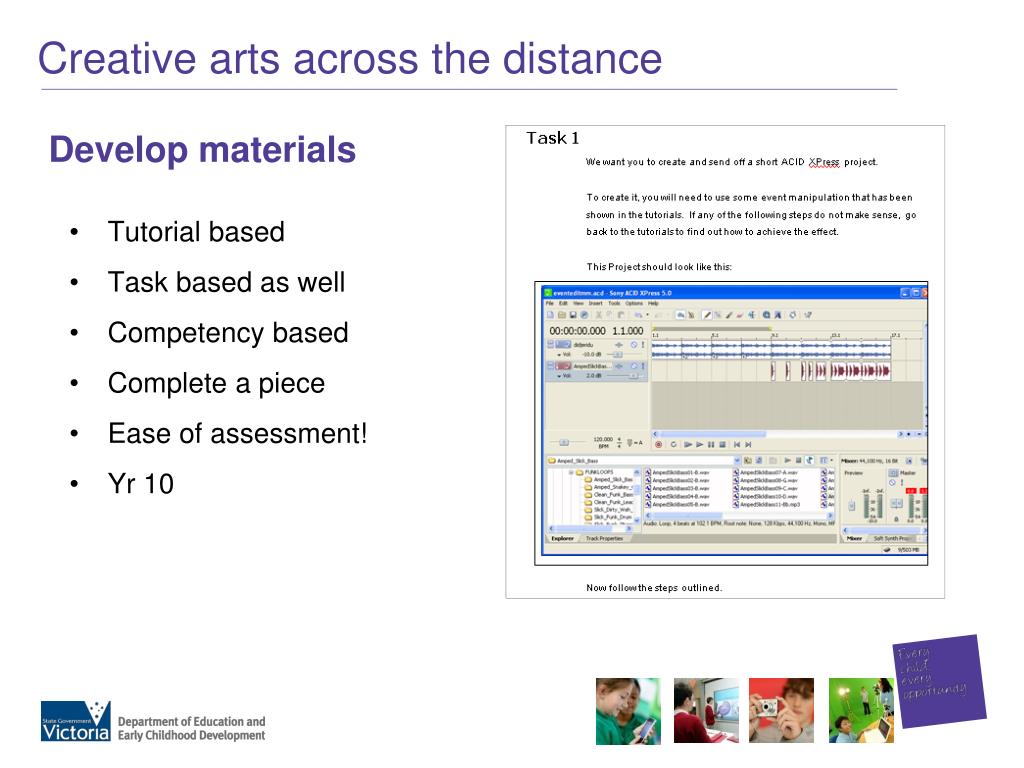Screen dimensions: 1024x768
Task: Switch to the Track Properties tab
Action: (x=604, y=539)
